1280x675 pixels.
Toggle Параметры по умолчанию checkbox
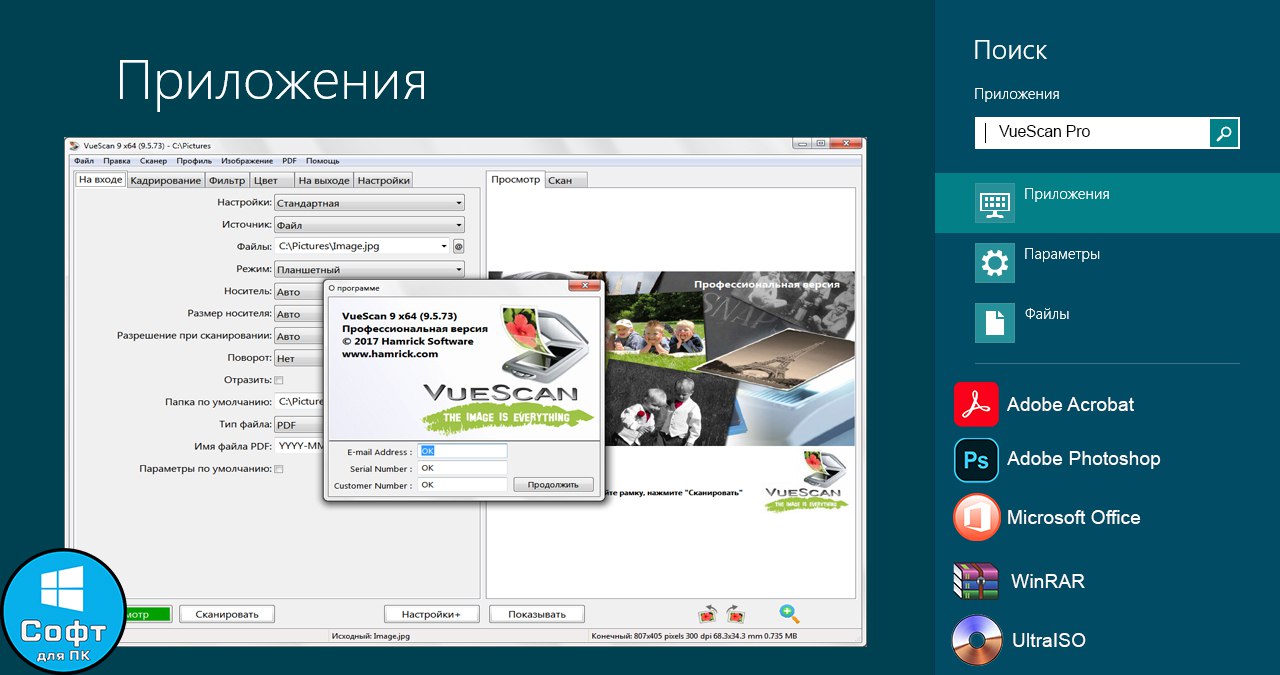[x=279, y=468]
